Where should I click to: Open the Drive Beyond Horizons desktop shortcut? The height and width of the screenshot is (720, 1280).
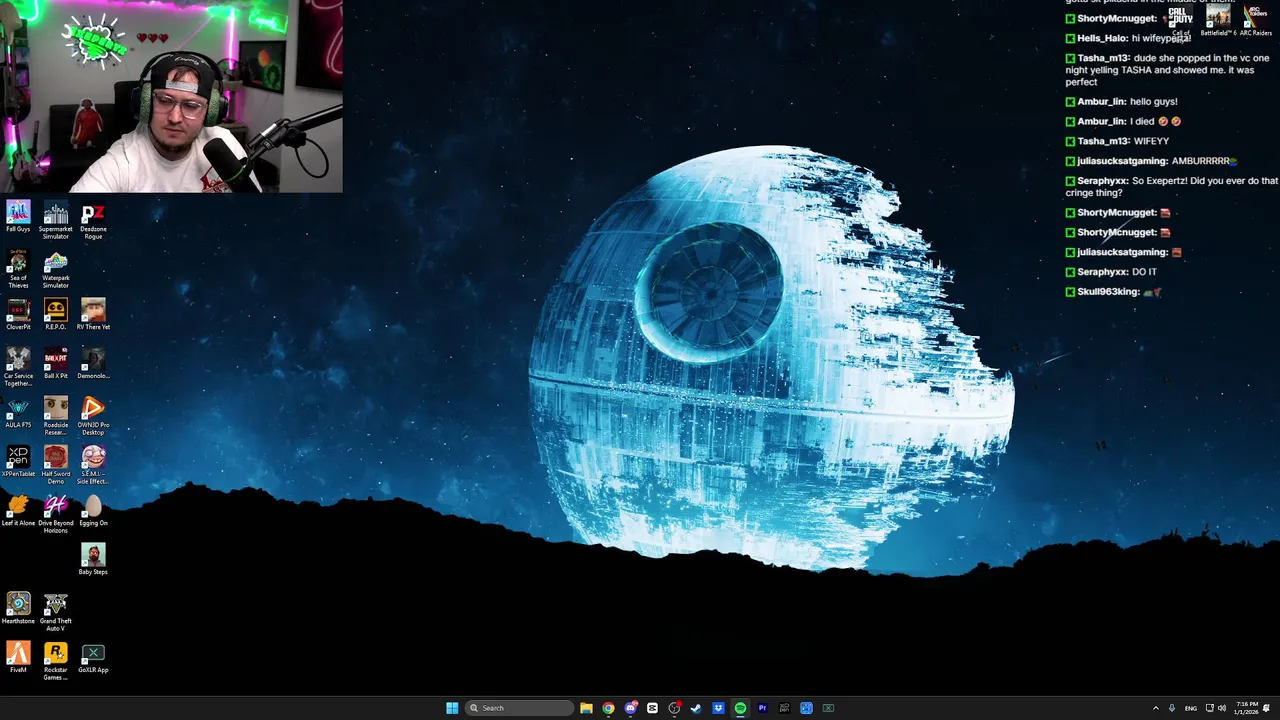pos(56,514)
